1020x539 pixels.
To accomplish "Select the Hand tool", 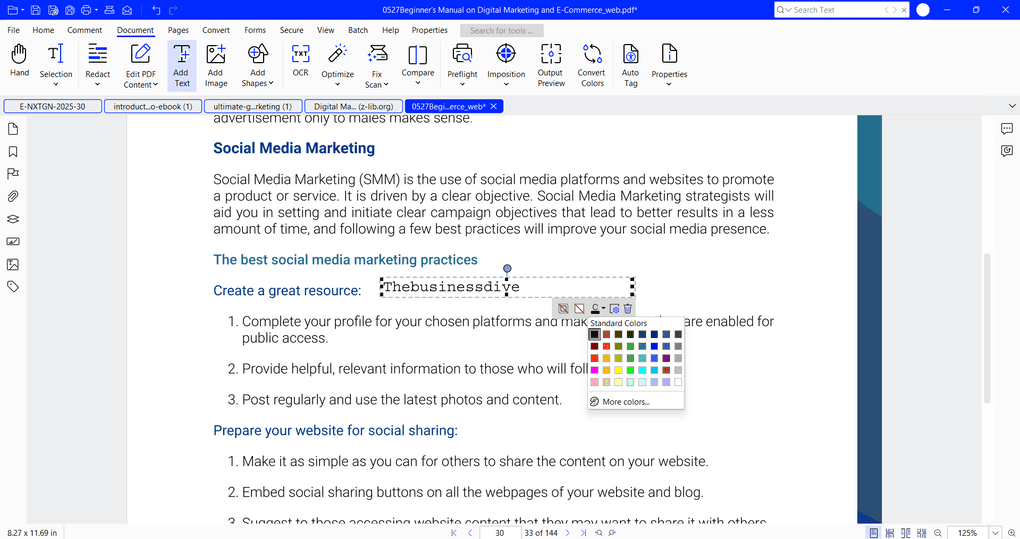I will pyautogui.click(x=20, y=61).
